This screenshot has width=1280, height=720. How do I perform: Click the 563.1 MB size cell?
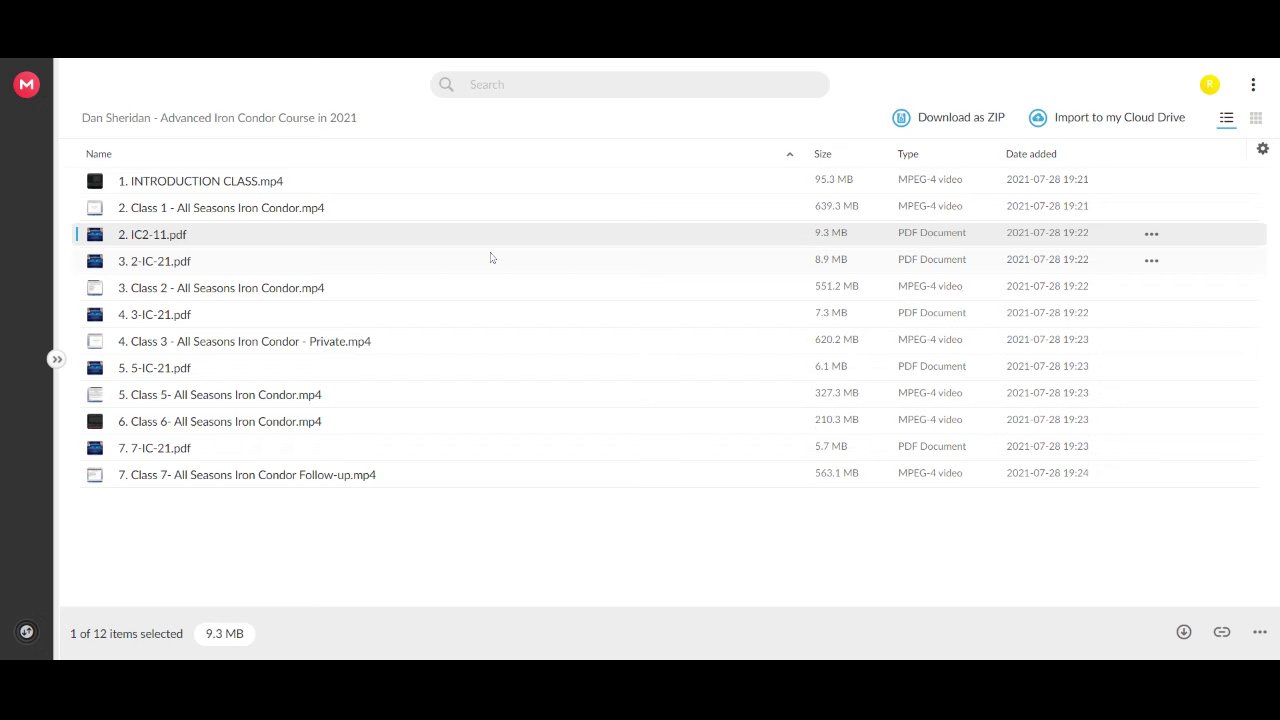(x=836, y=473)
